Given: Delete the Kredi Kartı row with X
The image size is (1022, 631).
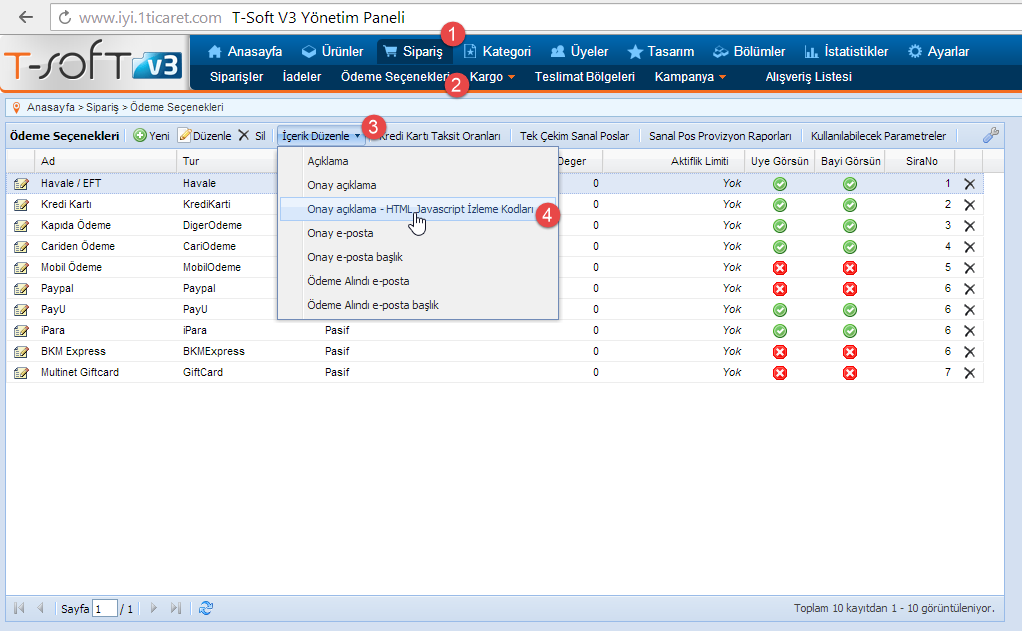Looking at the screenshot, I should [969, 205].
